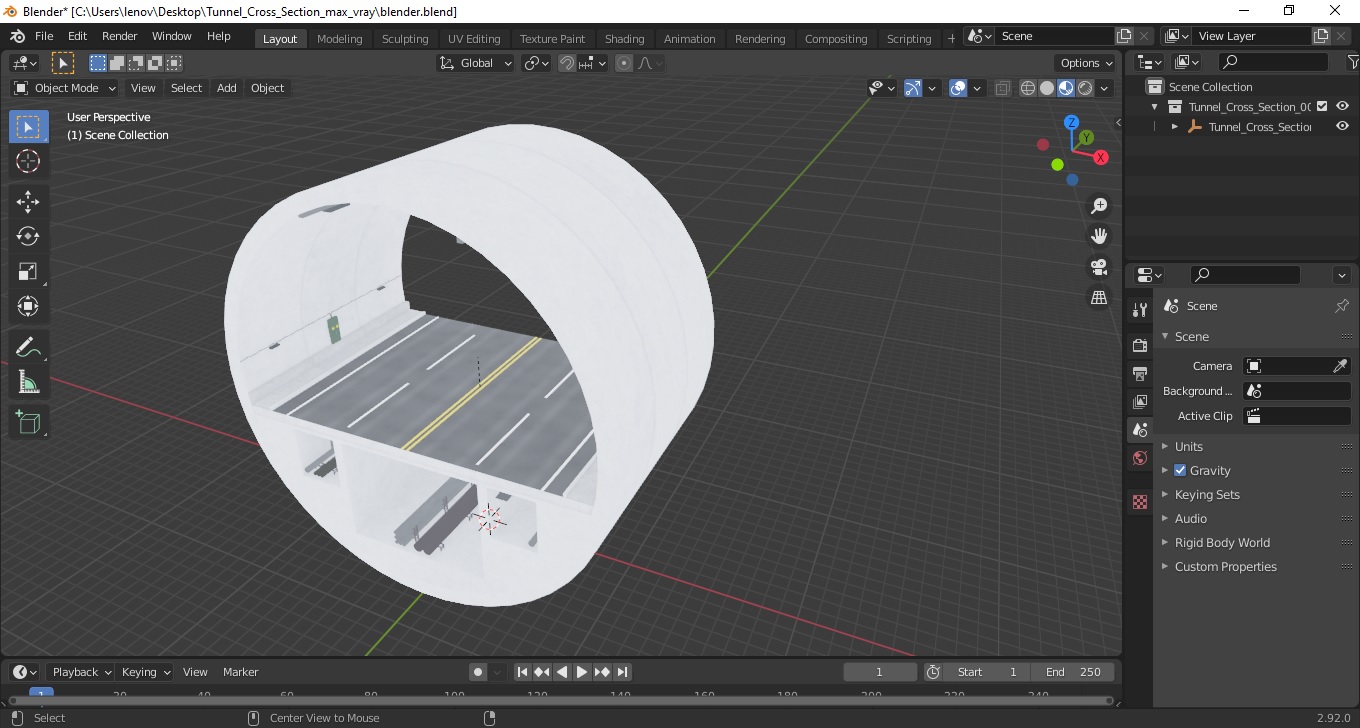This screenshot has width=1360, height=728.
Task: Click the End frame 250 field
Action: [x=1073, y=672]
